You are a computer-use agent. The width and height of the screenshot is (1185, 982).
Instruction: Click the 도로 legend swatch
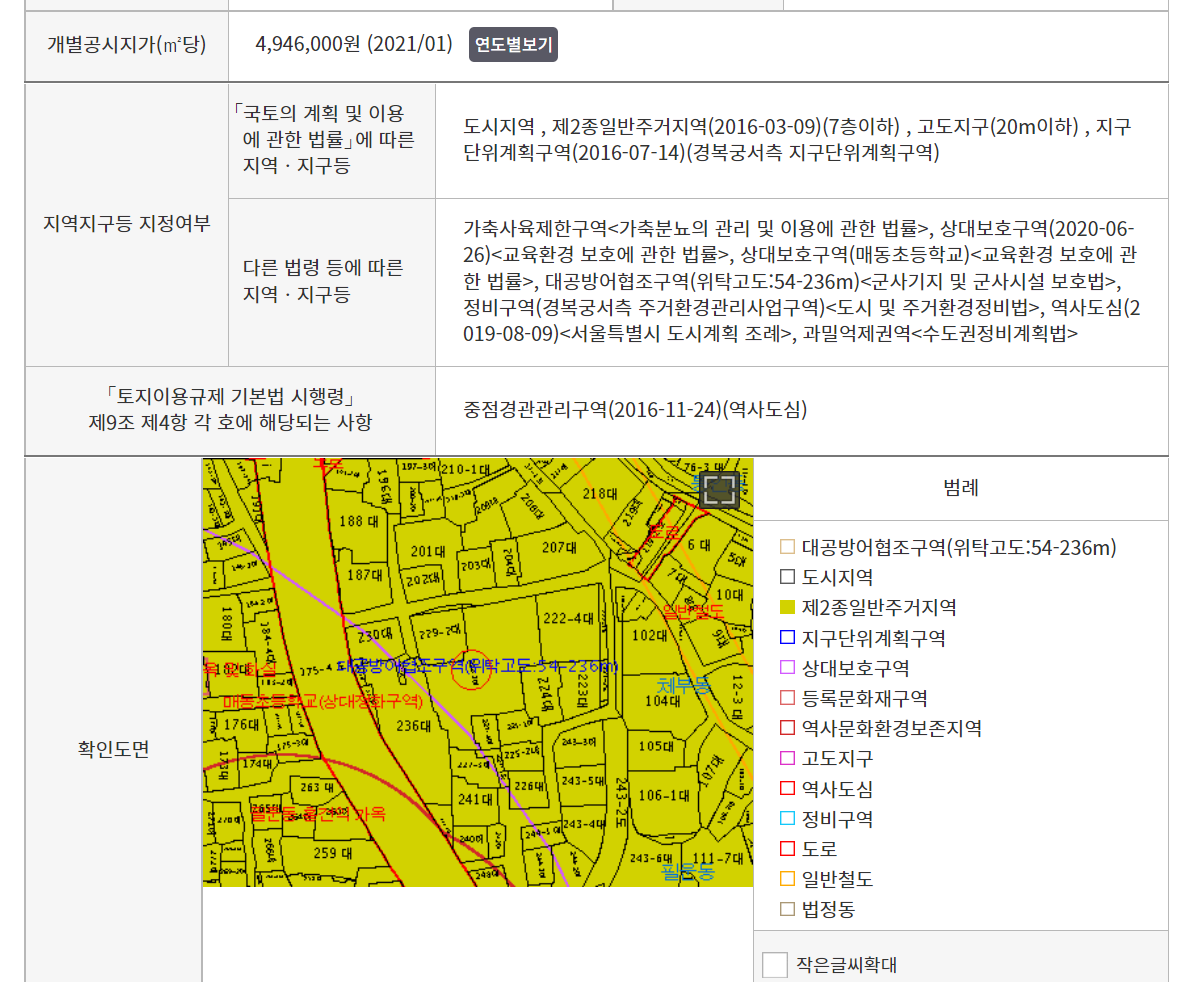787,848
